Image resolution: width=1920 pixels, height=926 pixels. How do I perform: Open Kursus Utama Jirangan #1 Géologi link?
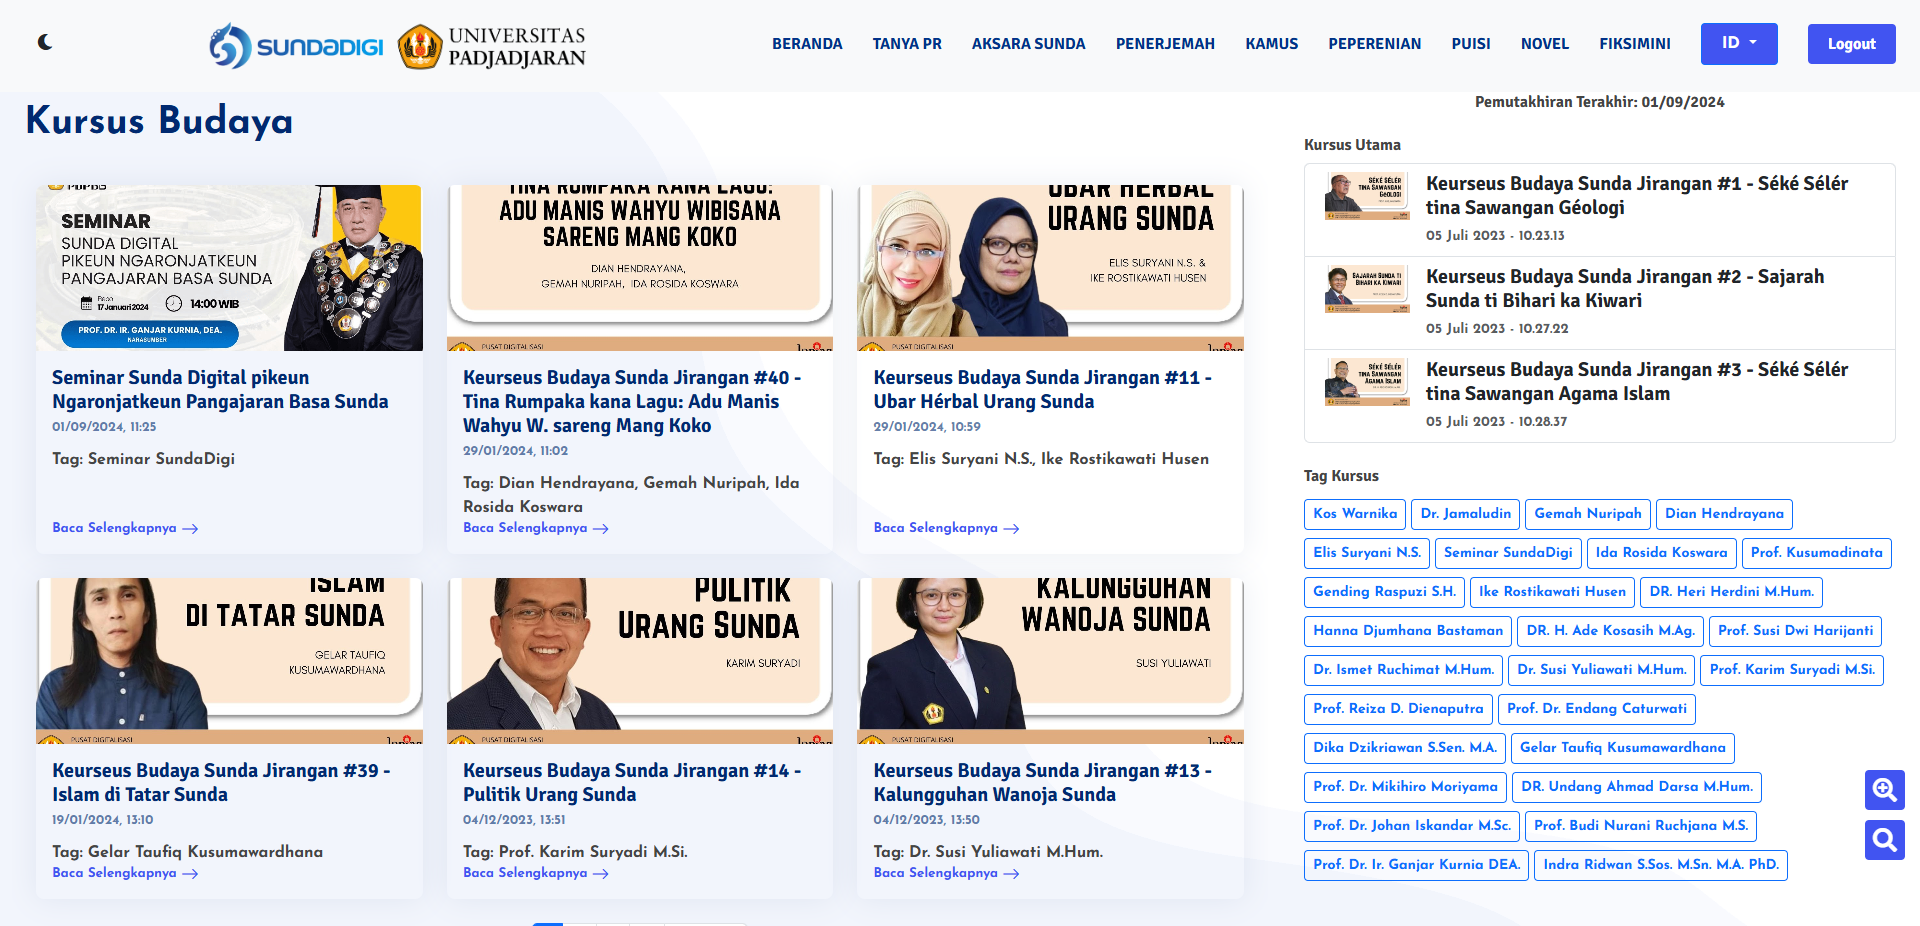[1637, 195]
